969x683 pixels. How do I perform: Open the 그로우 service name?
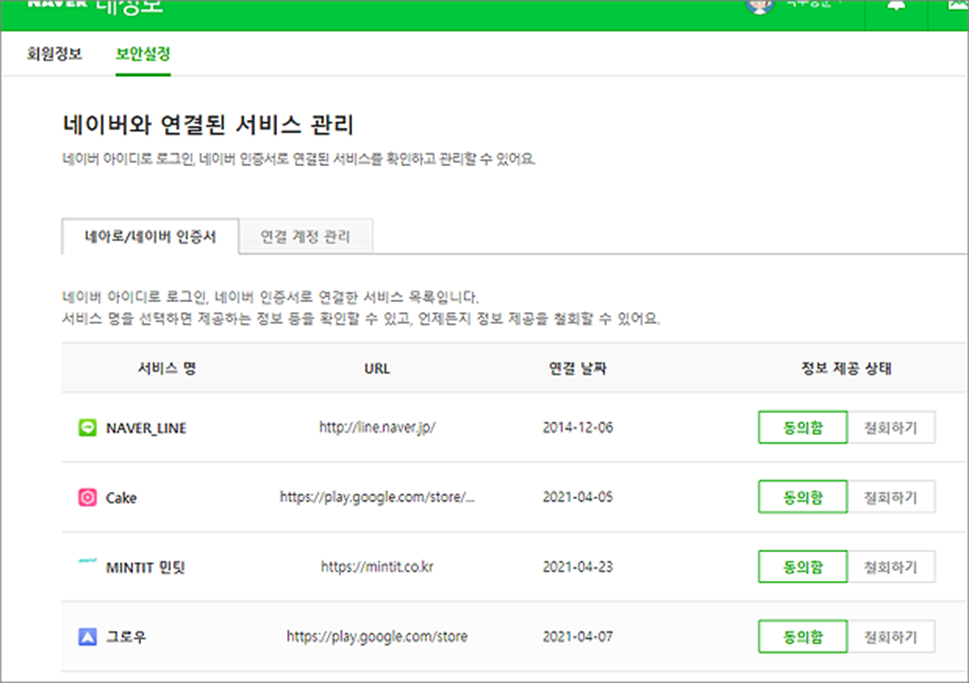point(126,637)
